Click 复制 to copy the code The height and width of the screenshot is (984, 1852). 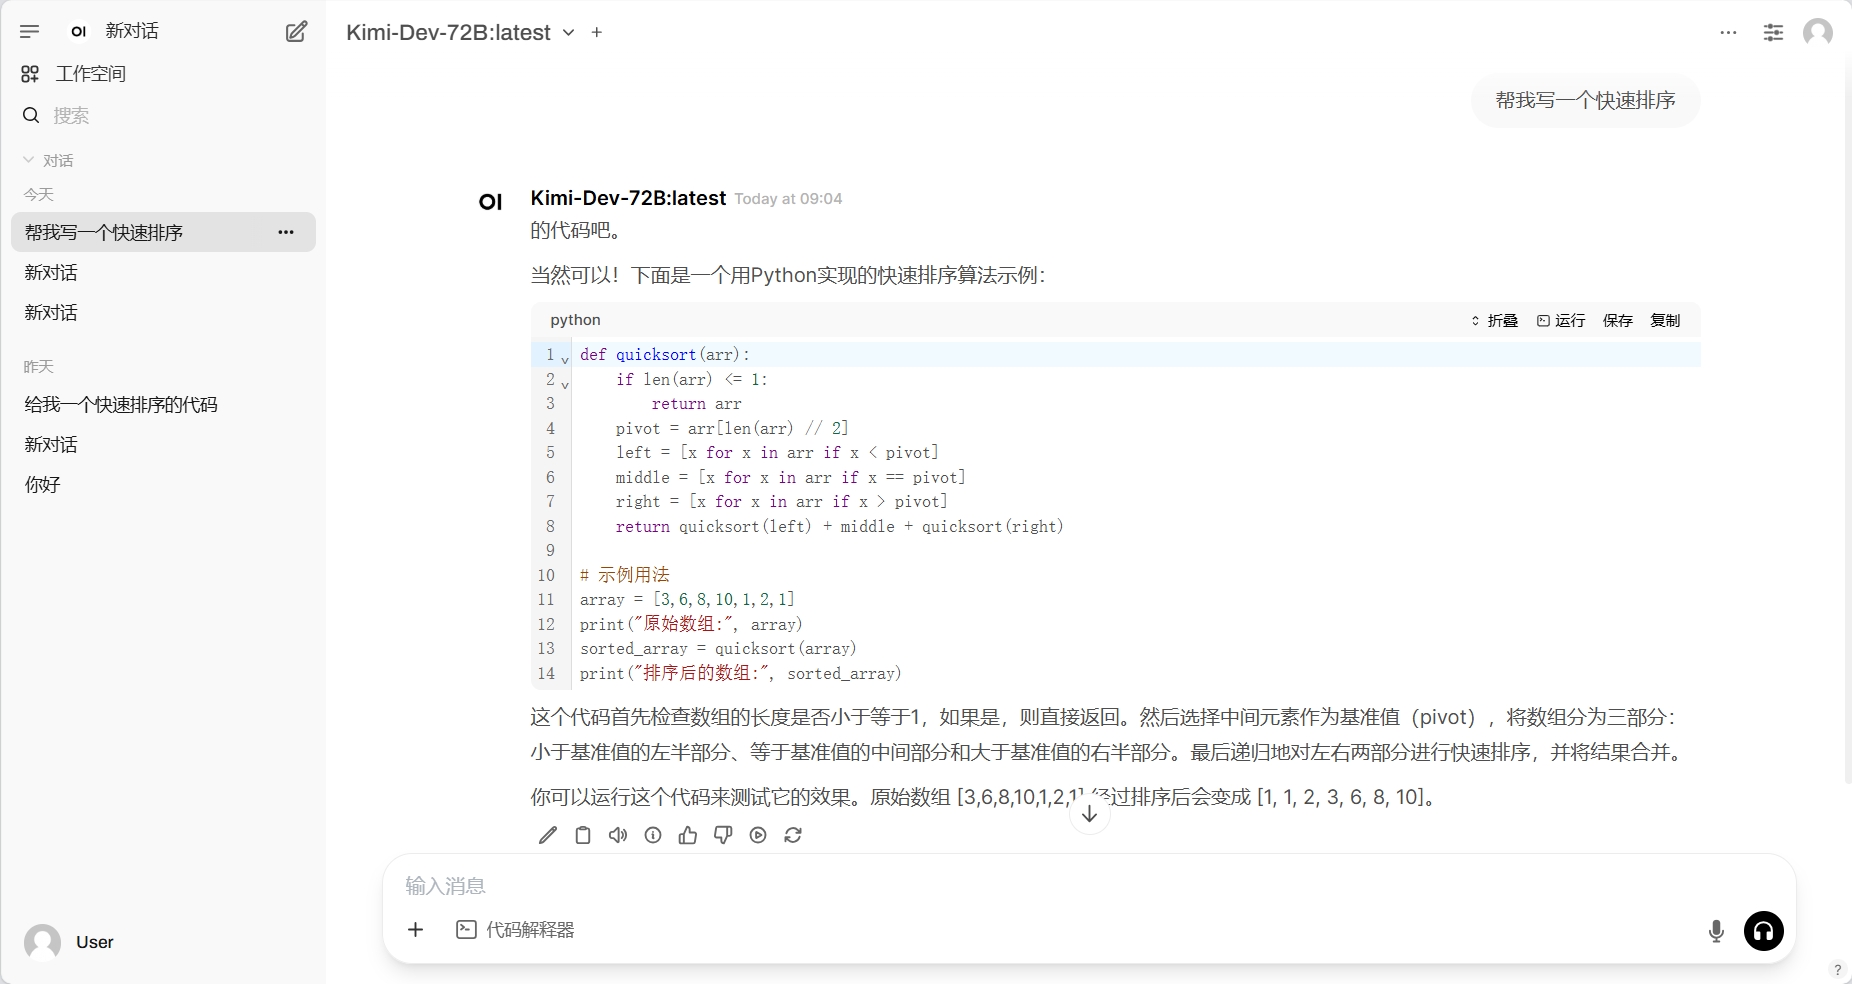coord(1665,320)
